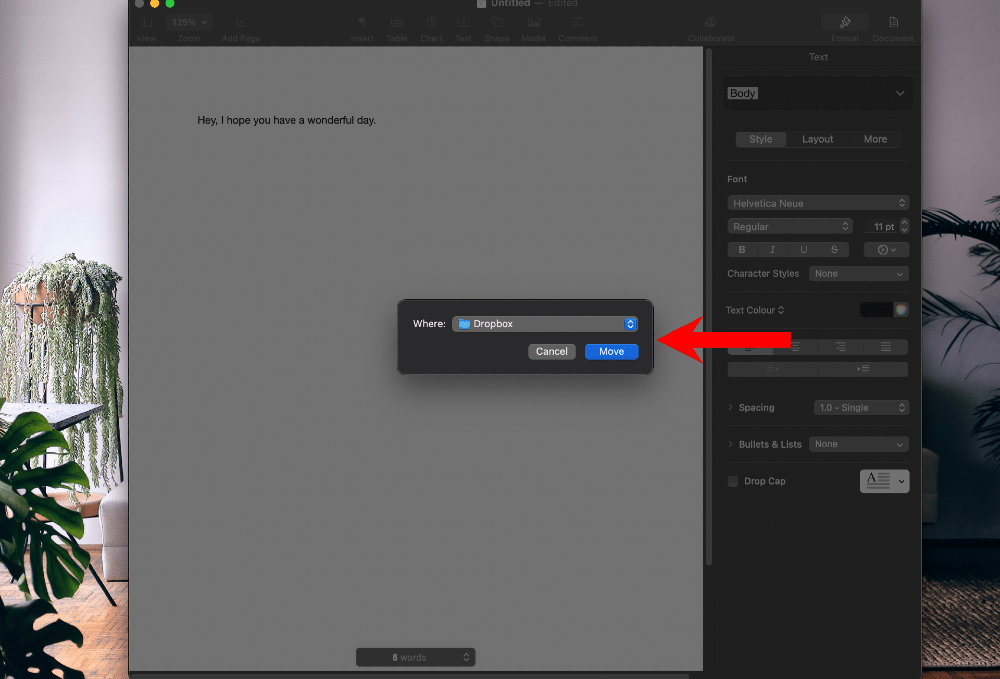Toggle Underline formatting

(804, 249)
